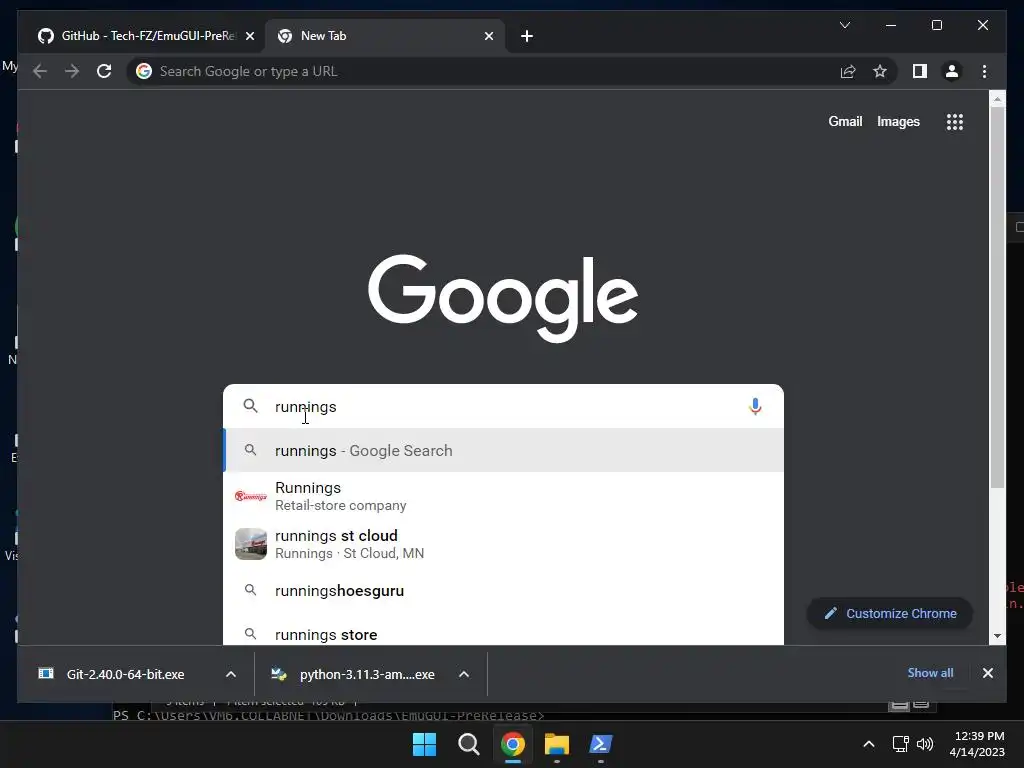The width and height of the screenshot is (1024, 768).
Task: Share this page icon in address bar
Action: [x=848, y=71]
